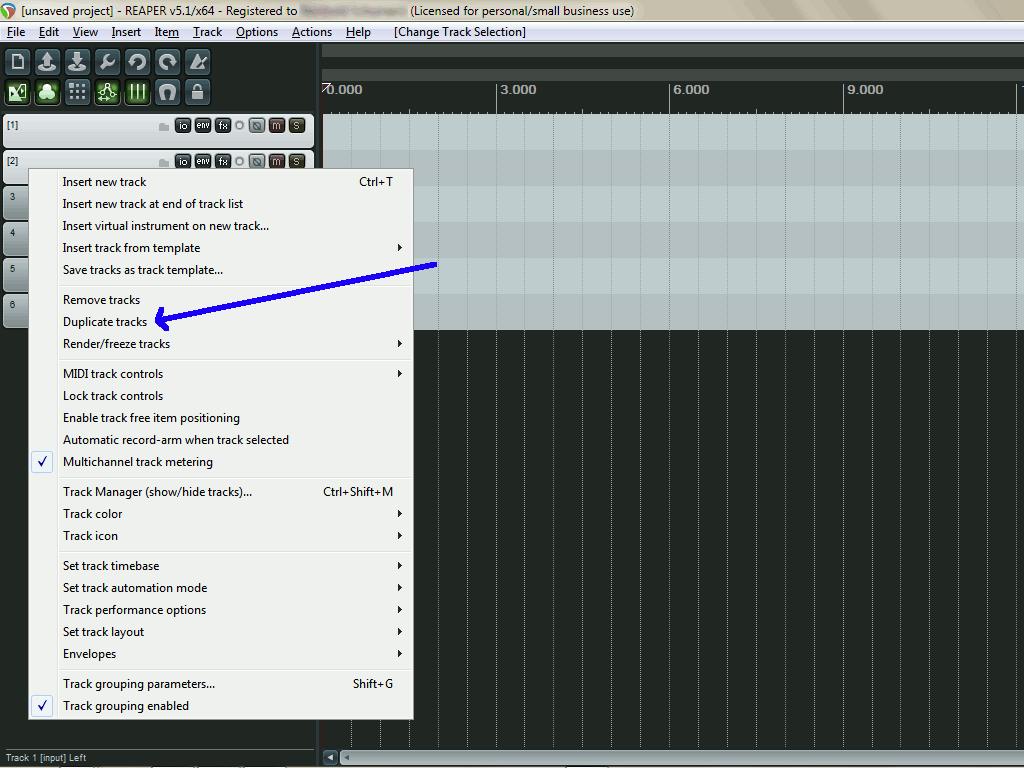Open the Insert menu
This screenshot has width=1024, height=768.
click(126, 32)
